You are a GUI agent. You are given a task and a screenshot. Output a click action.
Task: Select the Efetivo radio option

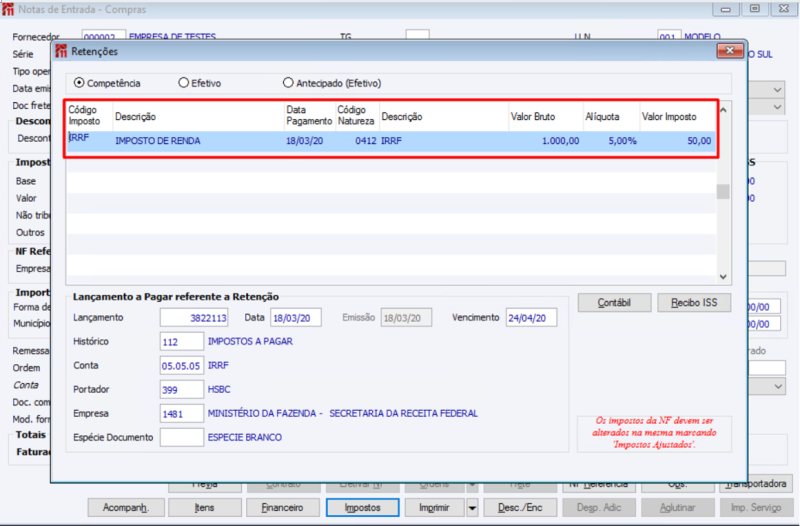184,83
